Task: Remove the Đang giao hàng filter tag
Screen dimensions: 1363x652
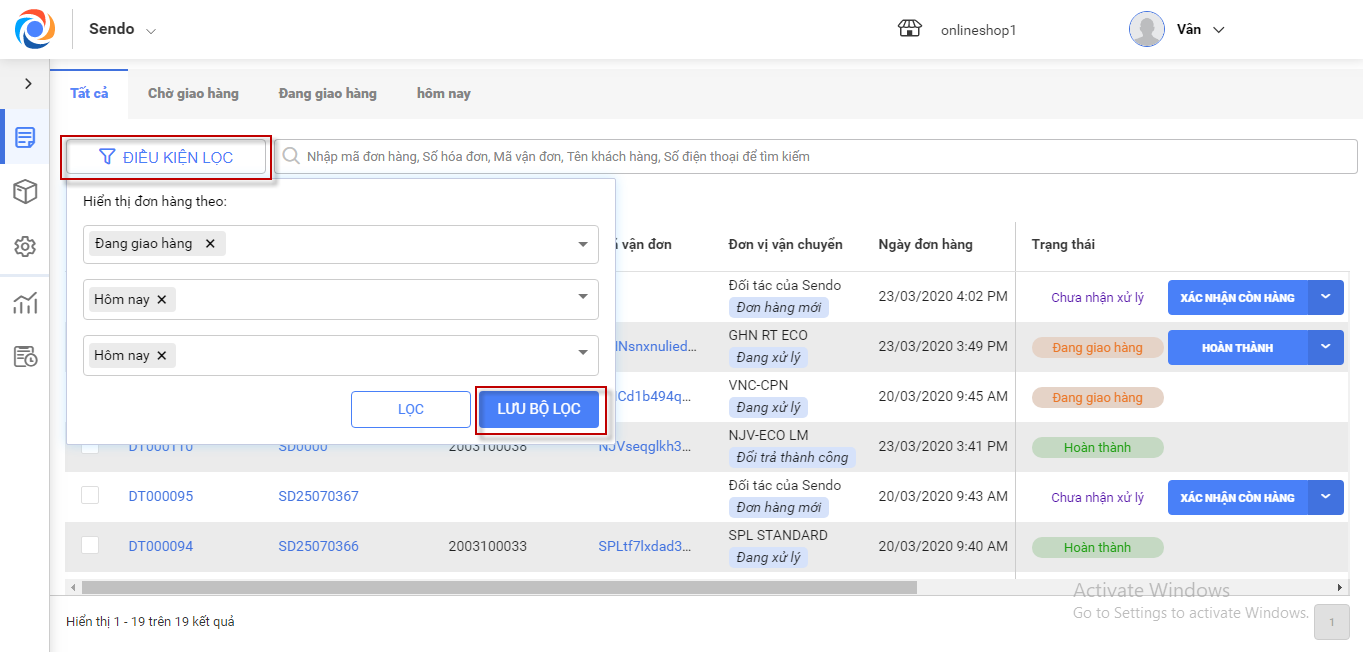Action: (x=210, y=243)
